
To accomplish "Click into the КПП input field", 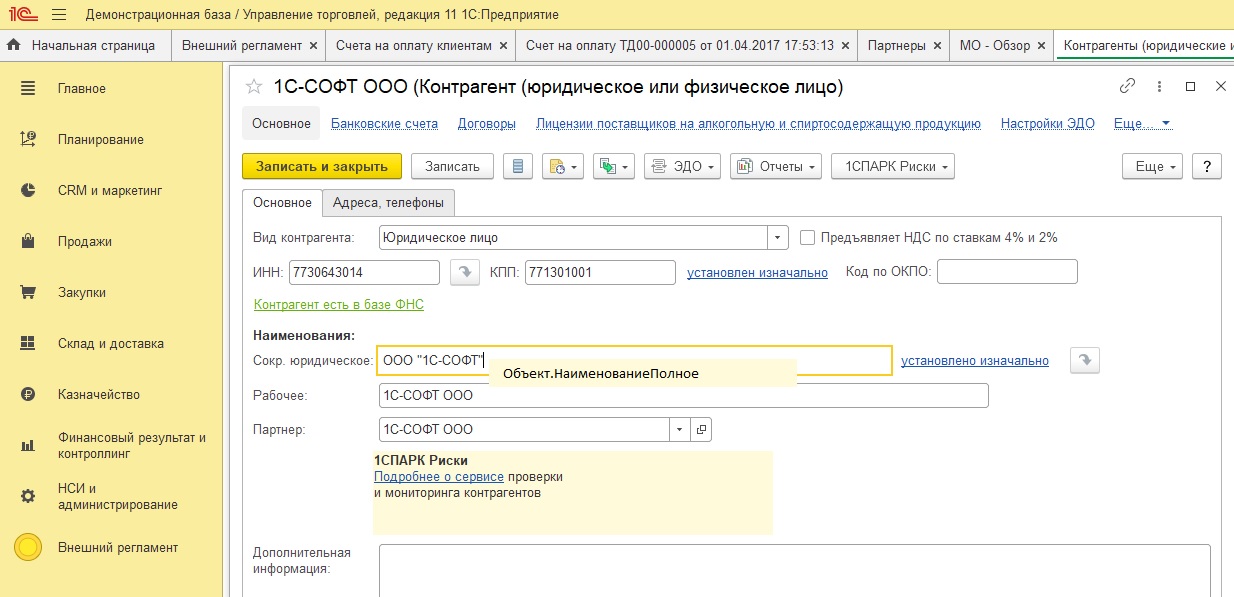I will click(601, 272).
